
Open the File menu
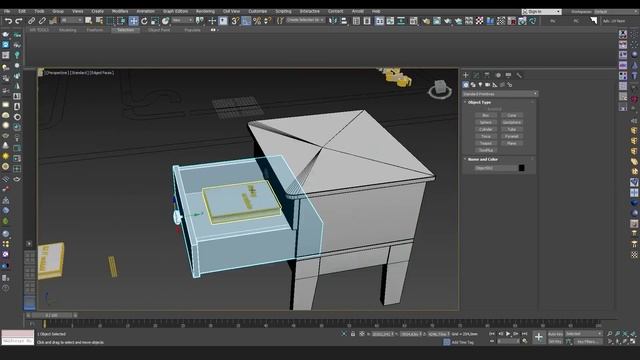(x=7, y=11)
